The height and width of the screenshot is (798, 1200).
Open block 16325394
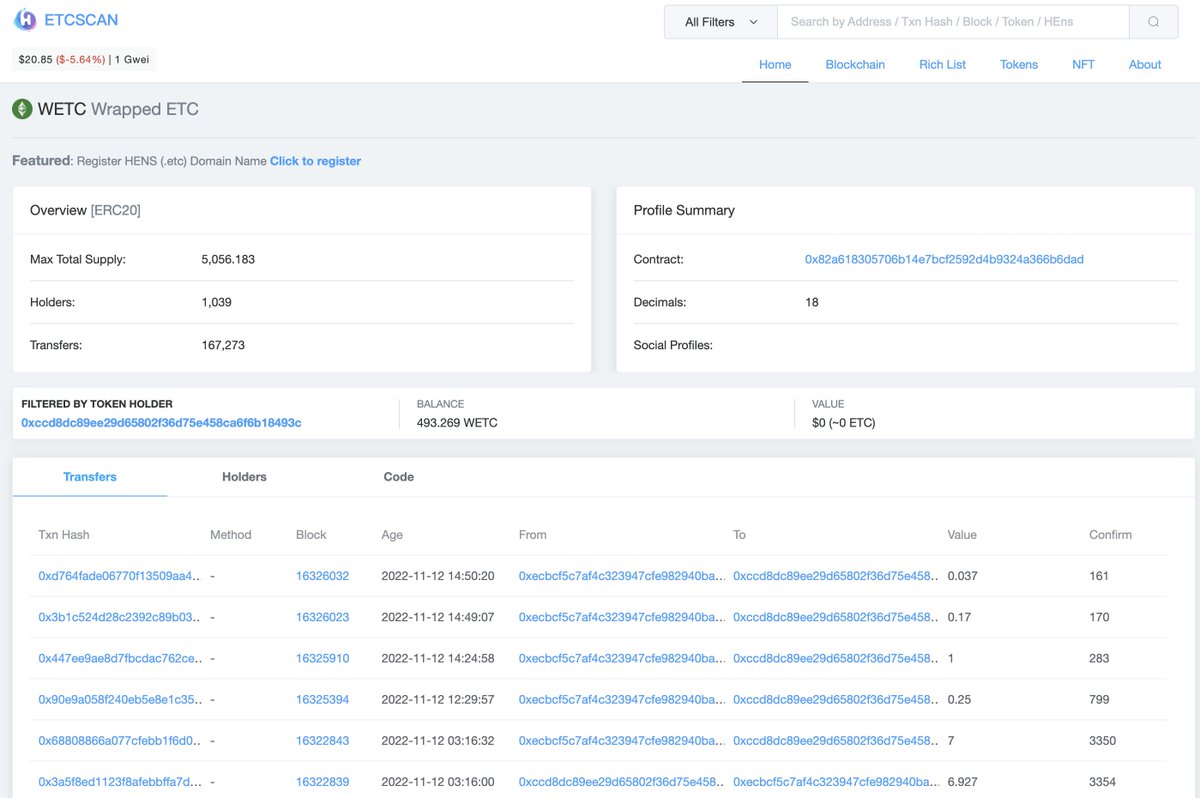[323, 699]
